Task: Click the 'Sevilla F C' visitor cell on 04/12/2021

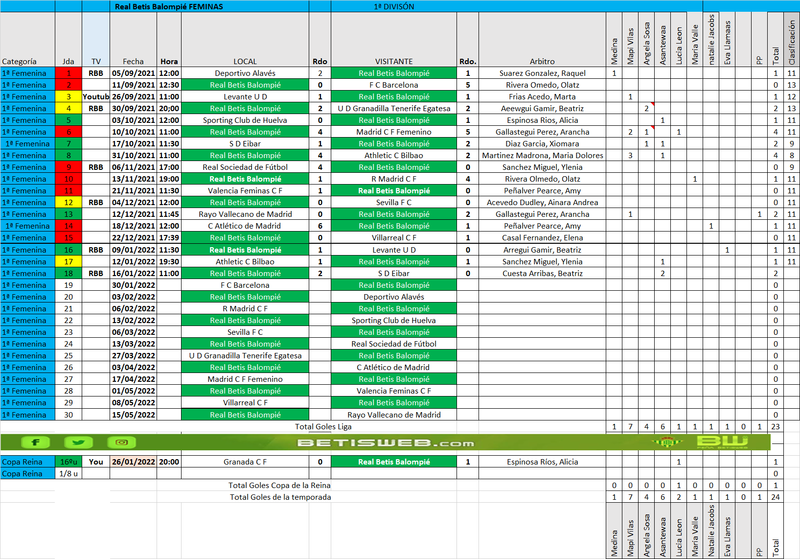Action: coord(394,202)
